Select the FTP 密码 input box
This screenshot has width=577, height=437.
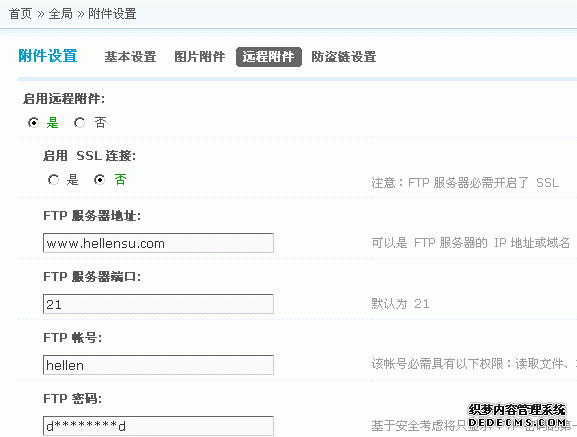coord(158,426)
